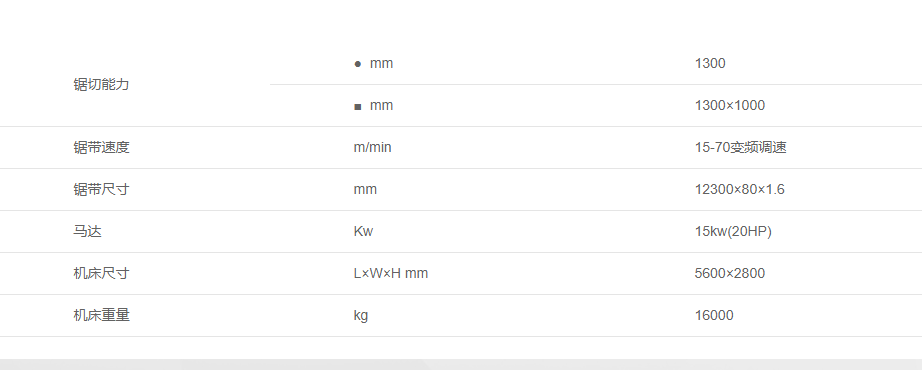Select the 机床尺寸 row label
This screenshot has width=922, height=370.
point(101,273)
